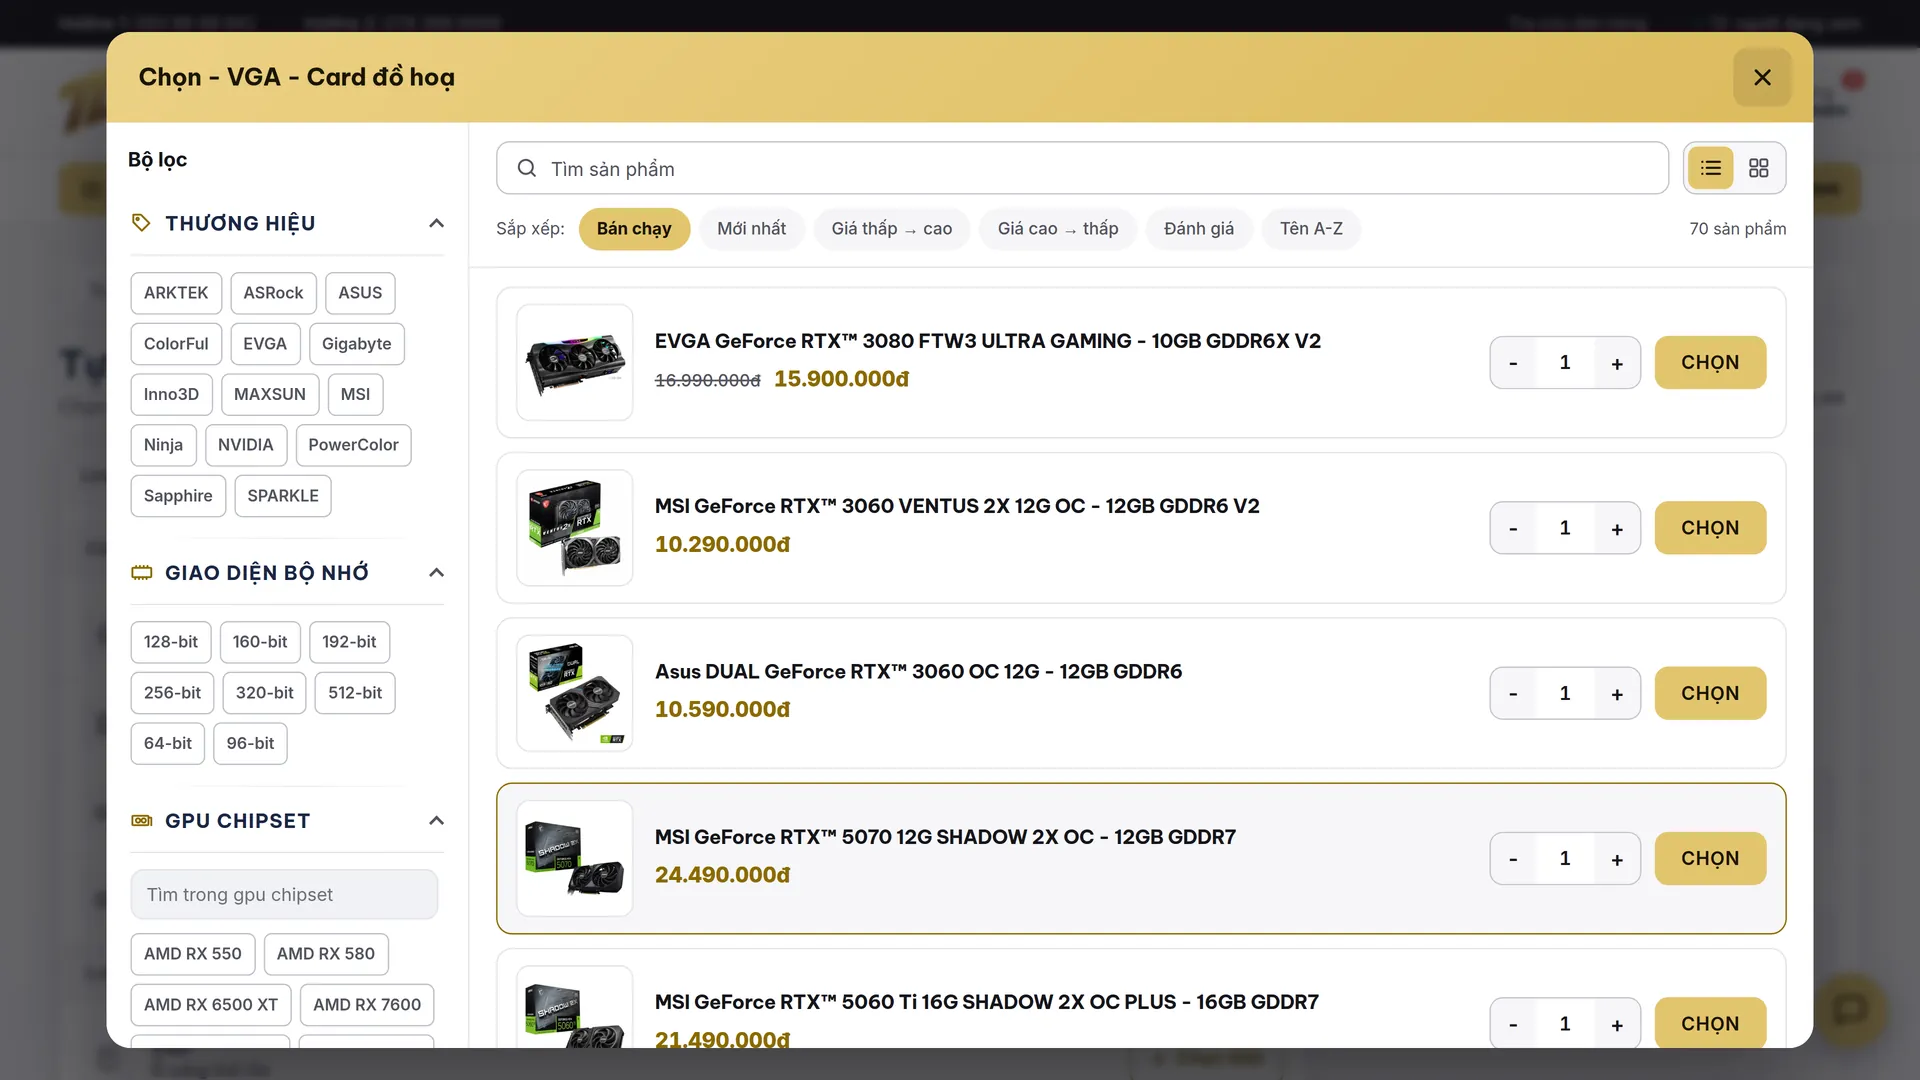The height and width of the screenshot is (1080, 1920).
Task: Toggle the MSI brand filter
Action: click(355, 394)
